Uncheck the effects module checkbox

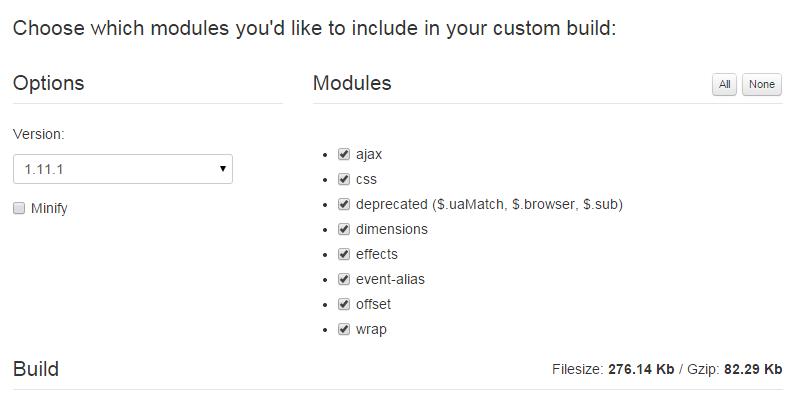pos(344,254)
